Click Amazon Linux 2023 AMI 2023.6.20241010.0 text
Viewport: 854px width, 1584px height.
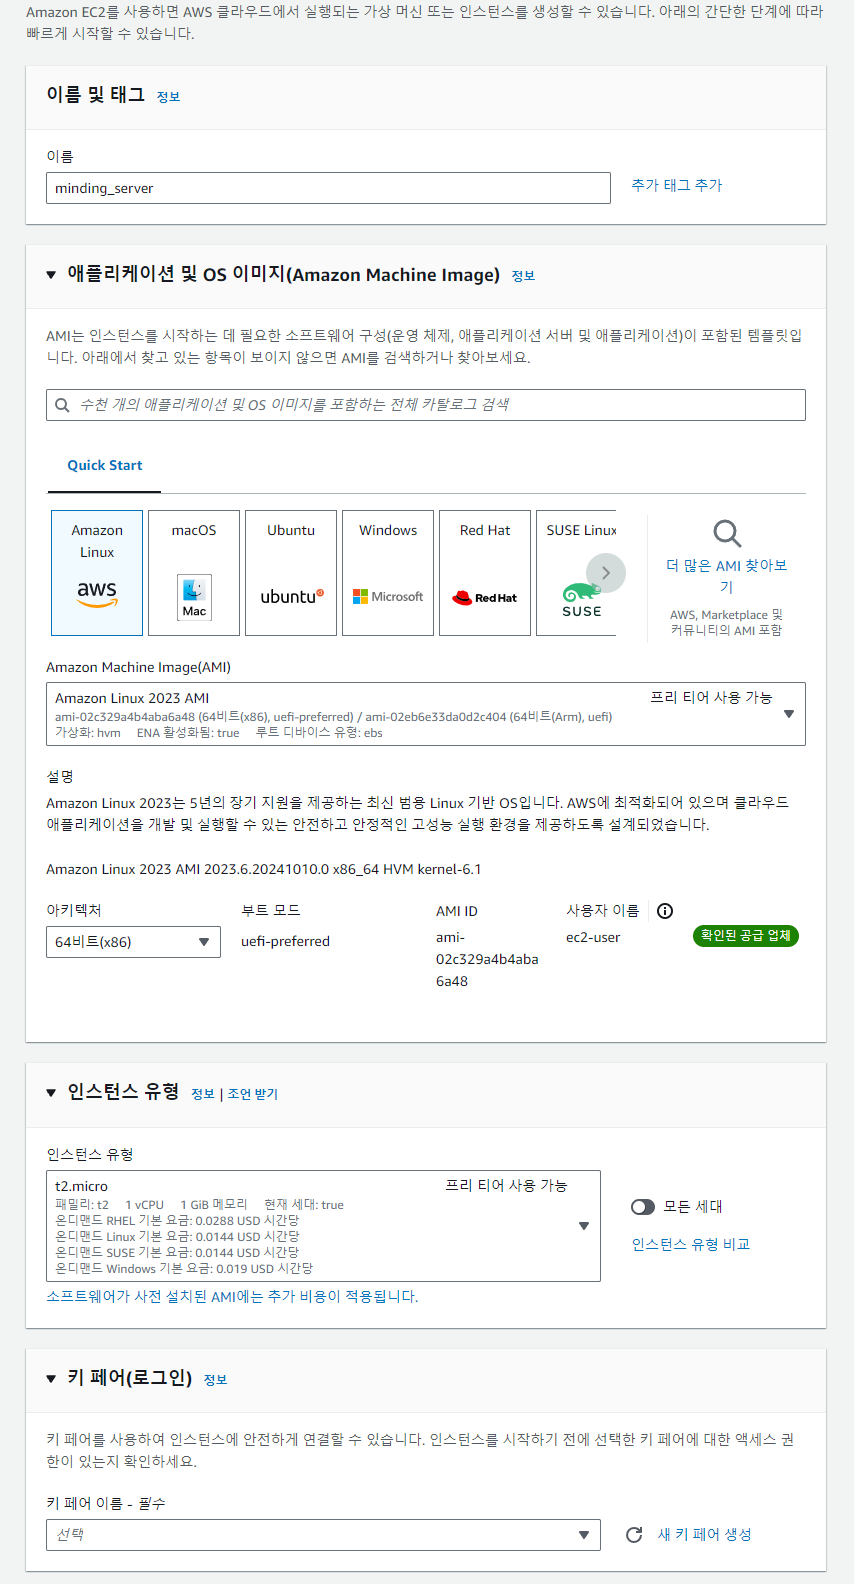[x=264, y=870]
